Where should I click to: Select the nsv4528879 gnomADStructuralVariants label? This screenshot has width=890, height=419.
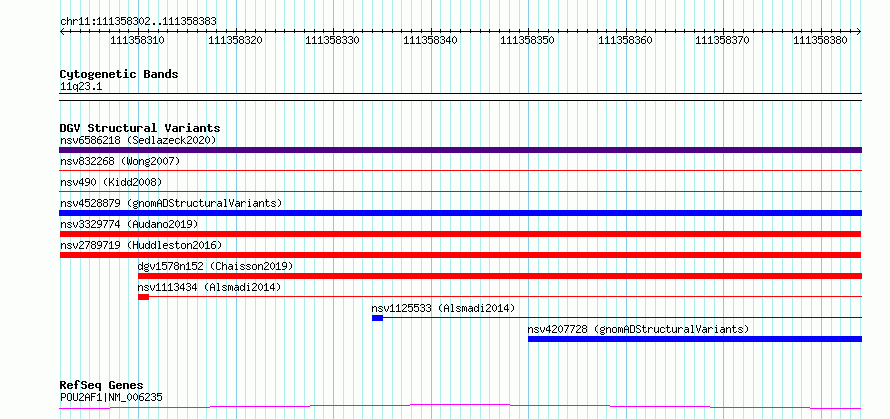pos(171,203)
